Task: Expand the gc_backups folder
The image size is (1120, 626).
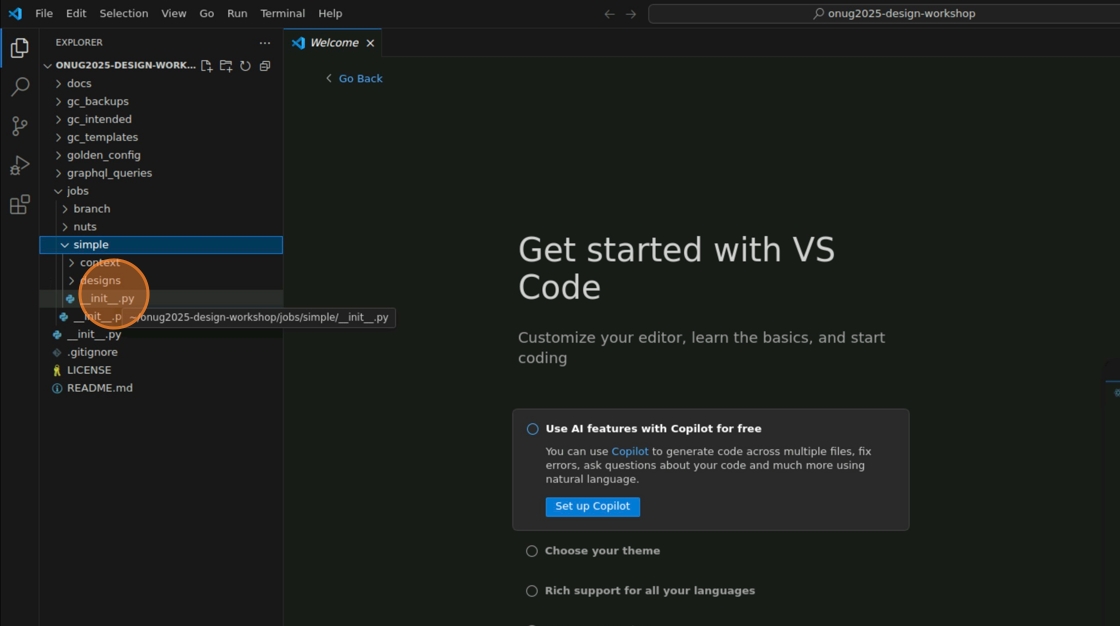Action: coord(161,101)
